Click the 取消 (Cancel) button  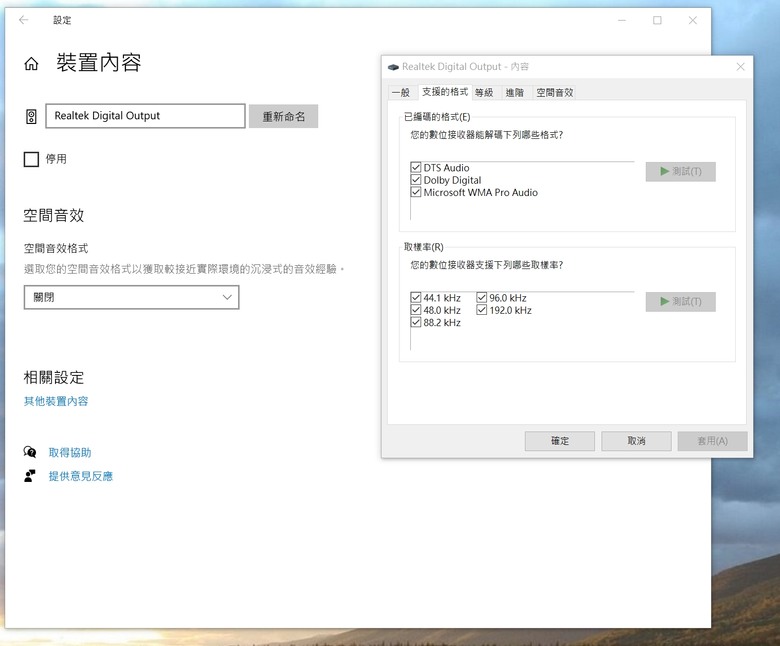(636, 441)
